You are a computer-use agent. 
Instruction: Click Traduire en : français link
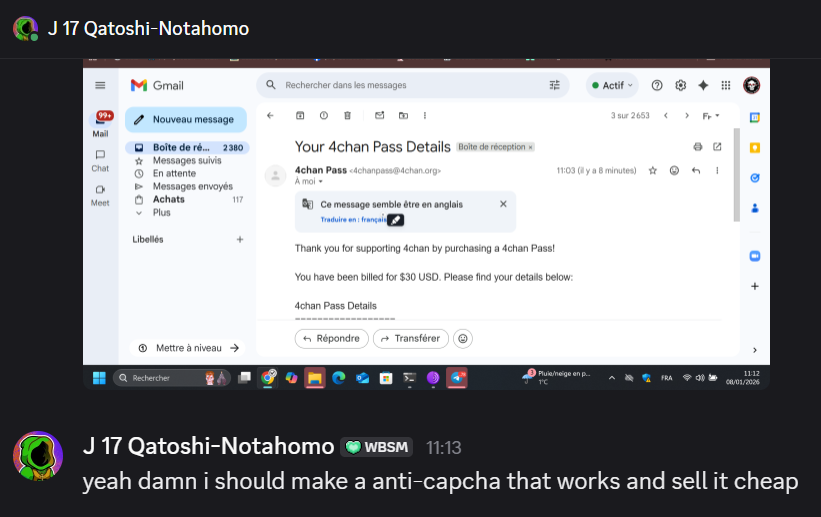point(353,219)
